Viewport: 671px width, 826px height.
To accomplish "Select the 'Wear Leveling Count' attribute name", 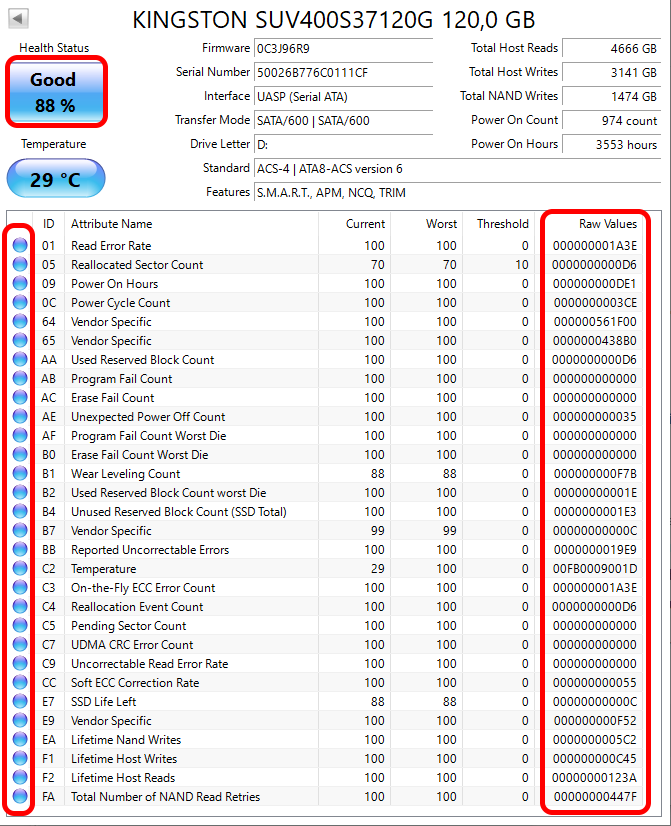I will click(125, 474).
